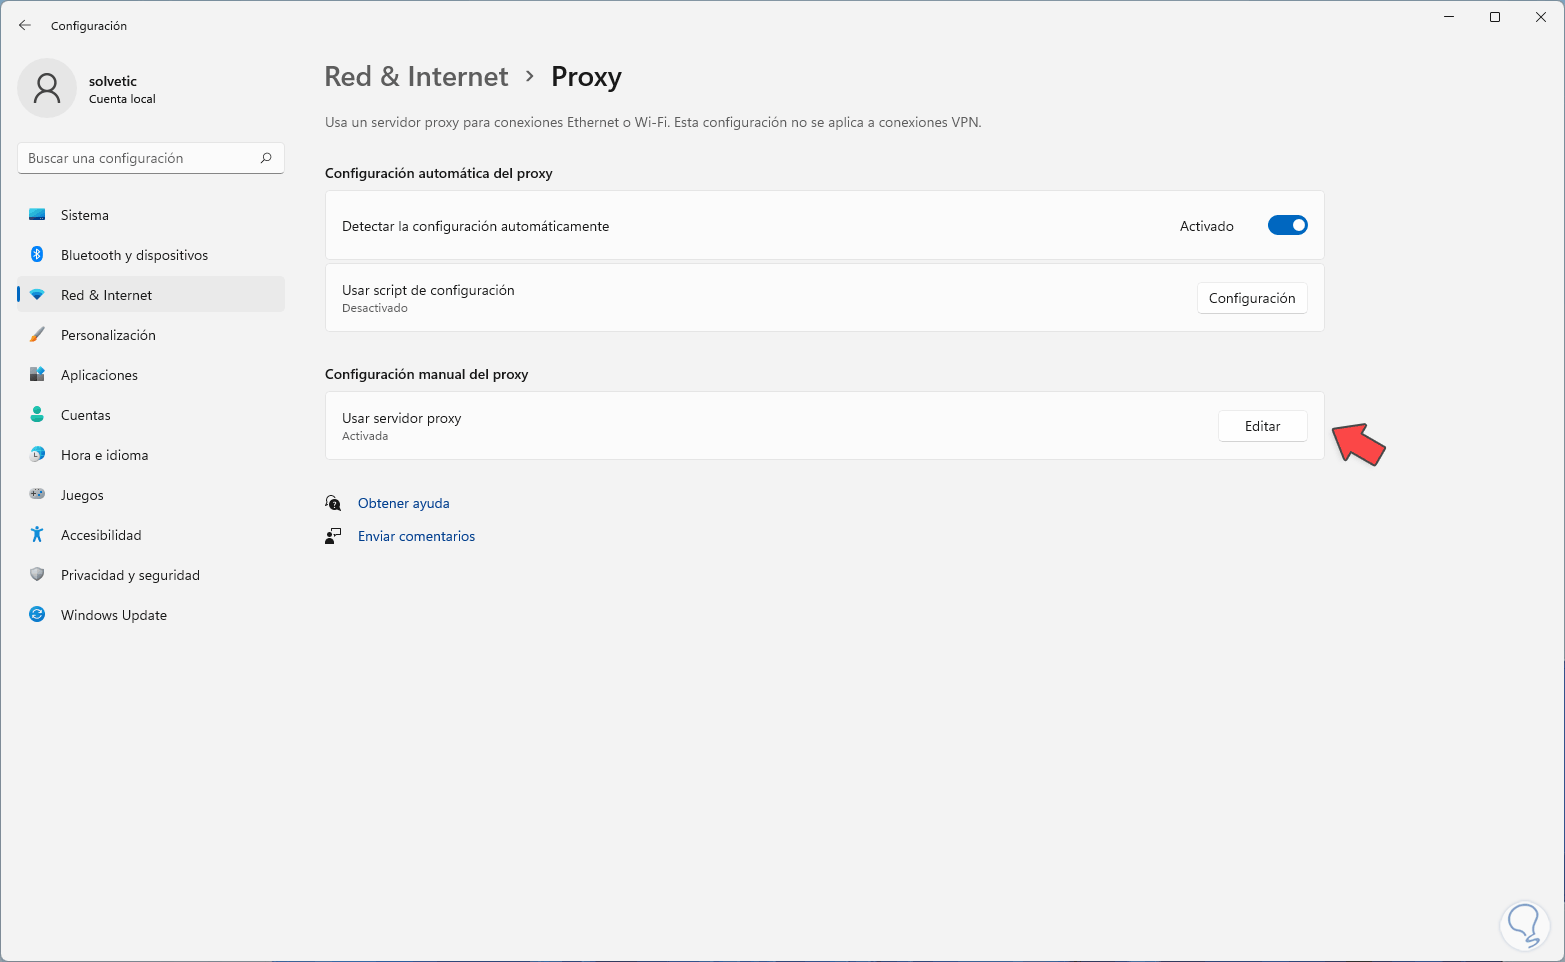
Task: Click the Juegos gamepad icon
Action: 37,495
